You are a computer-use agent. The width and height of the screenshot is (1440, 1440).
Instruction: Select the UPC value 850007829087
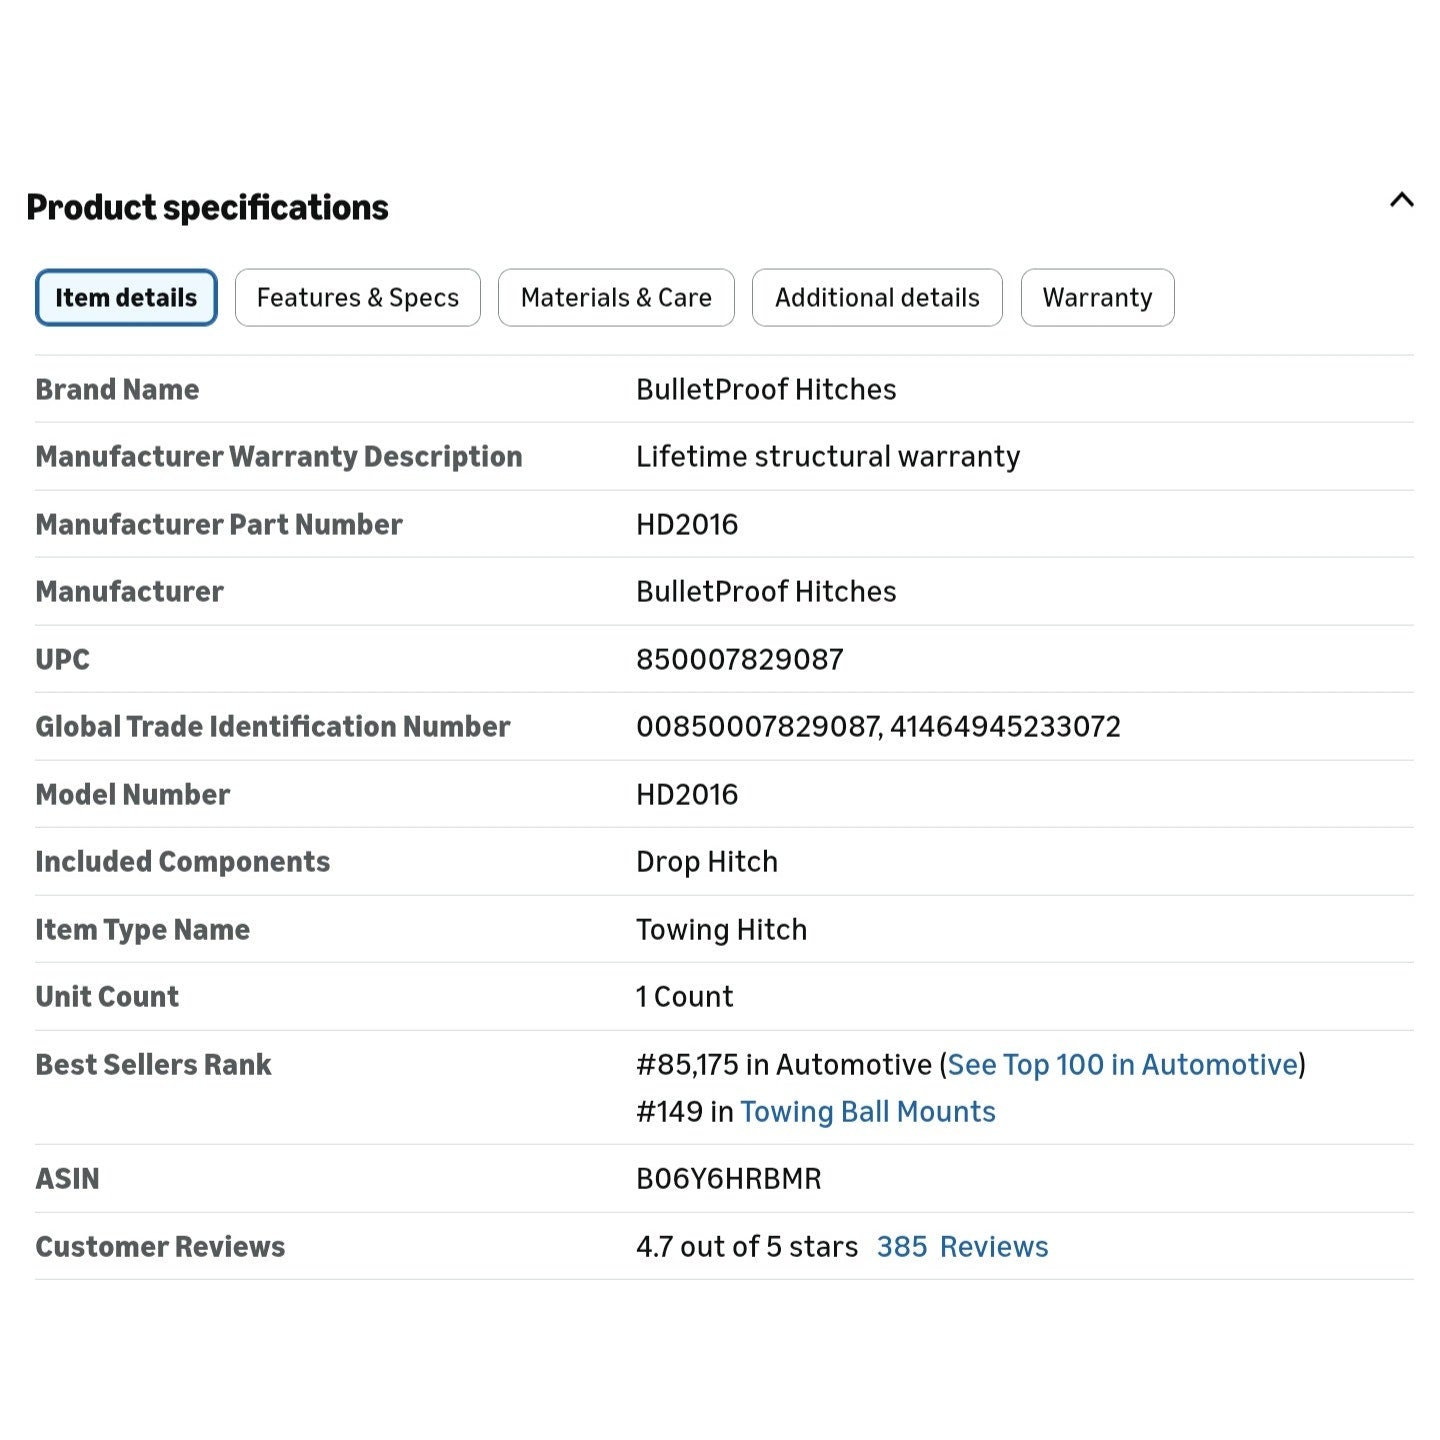(740, 659)
